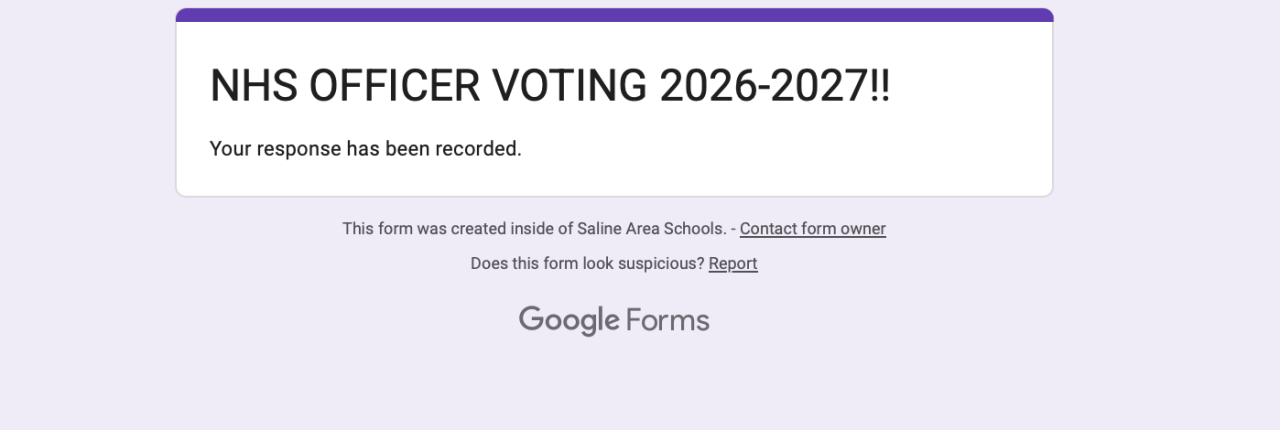Open the Contact form owner link
This screenshot has height=430, width=1280.
coord(812,228)
